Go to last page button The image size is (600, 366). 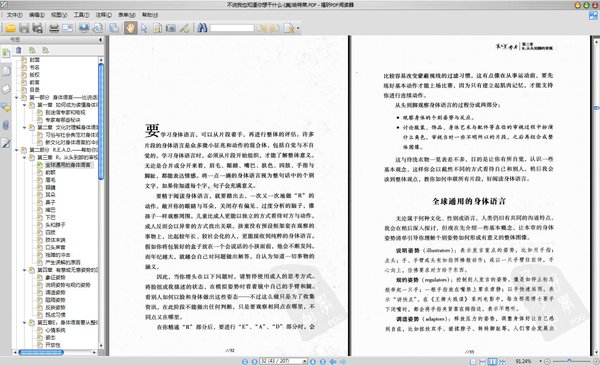pyautogui.click(x=323, y=361)
